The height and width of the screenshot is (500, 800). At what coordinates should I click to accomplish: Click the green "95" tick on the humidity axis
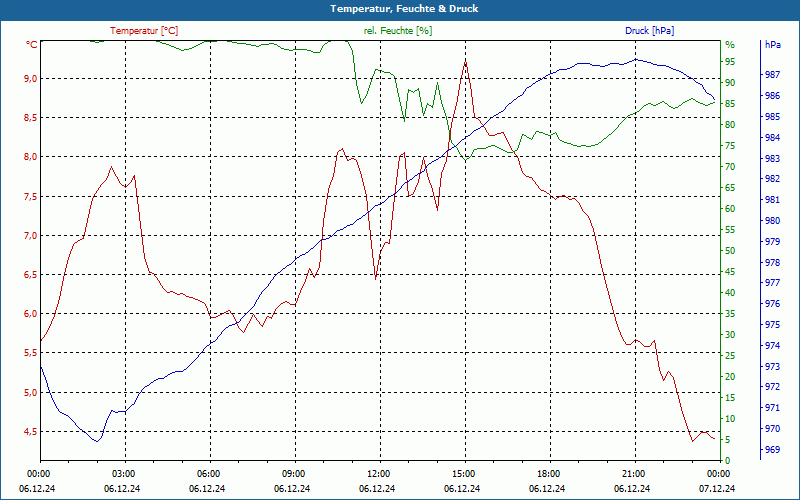(730, 62)
